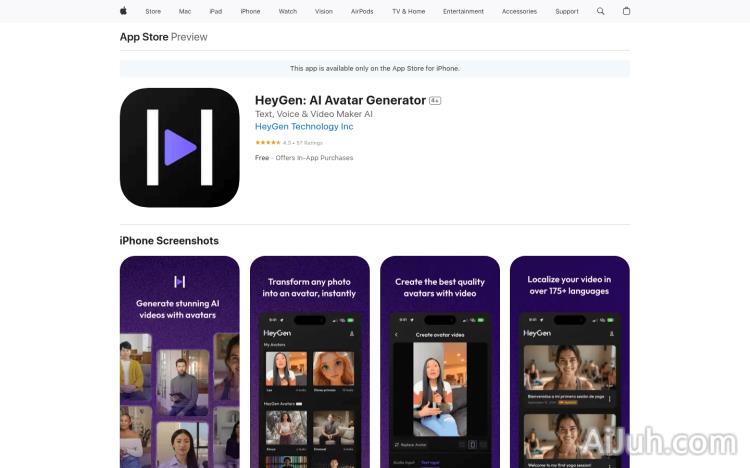
Task: Open the iPad menu
Action: point(216,11)
